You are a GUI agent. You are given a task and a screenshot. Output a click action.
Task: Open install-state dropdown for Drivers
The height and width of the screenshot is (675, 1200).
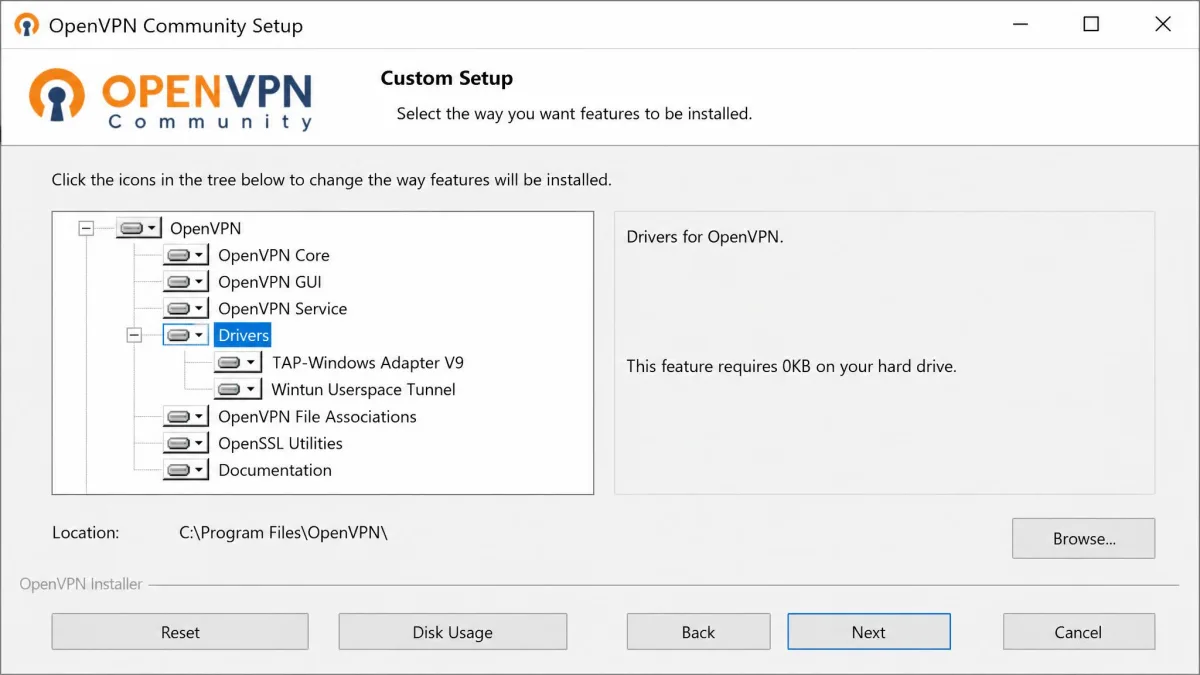186,335
